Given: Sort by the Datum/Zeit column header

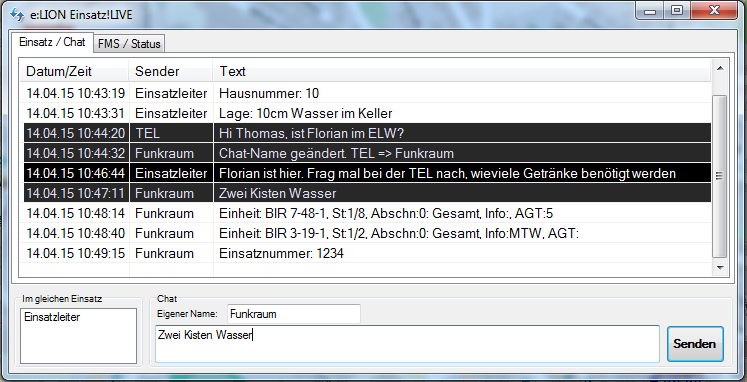Looking at the screenshot, I should 74,71.
